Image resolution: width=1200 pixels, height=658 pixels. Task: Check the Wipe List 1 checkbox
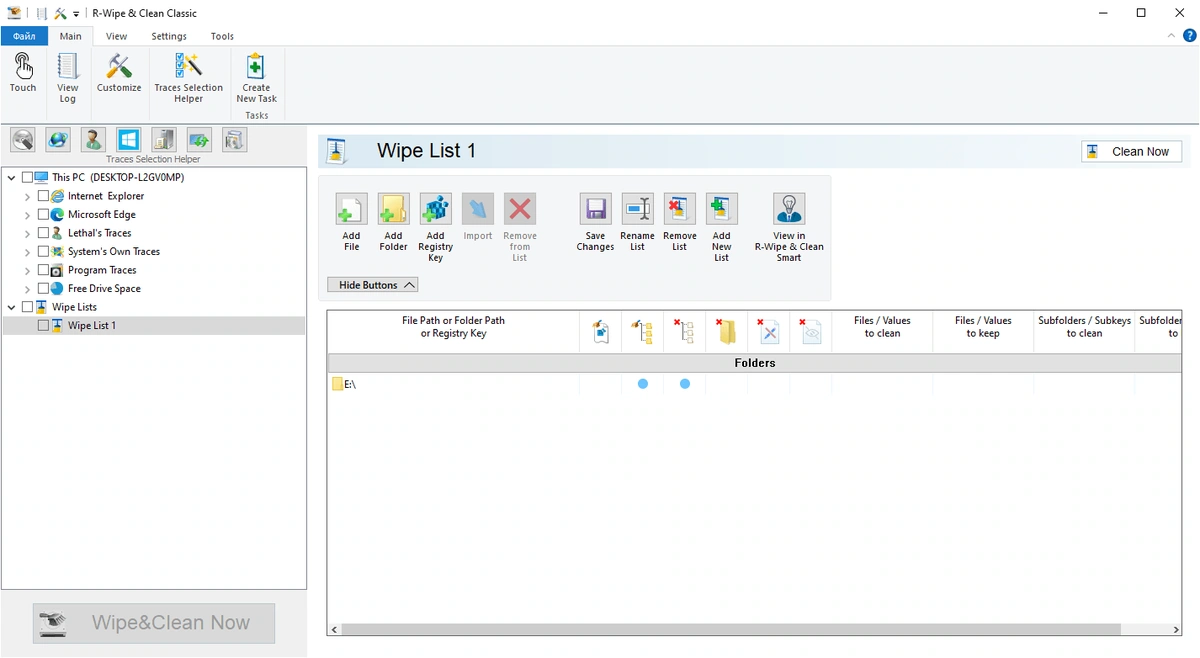coord(43,325)
